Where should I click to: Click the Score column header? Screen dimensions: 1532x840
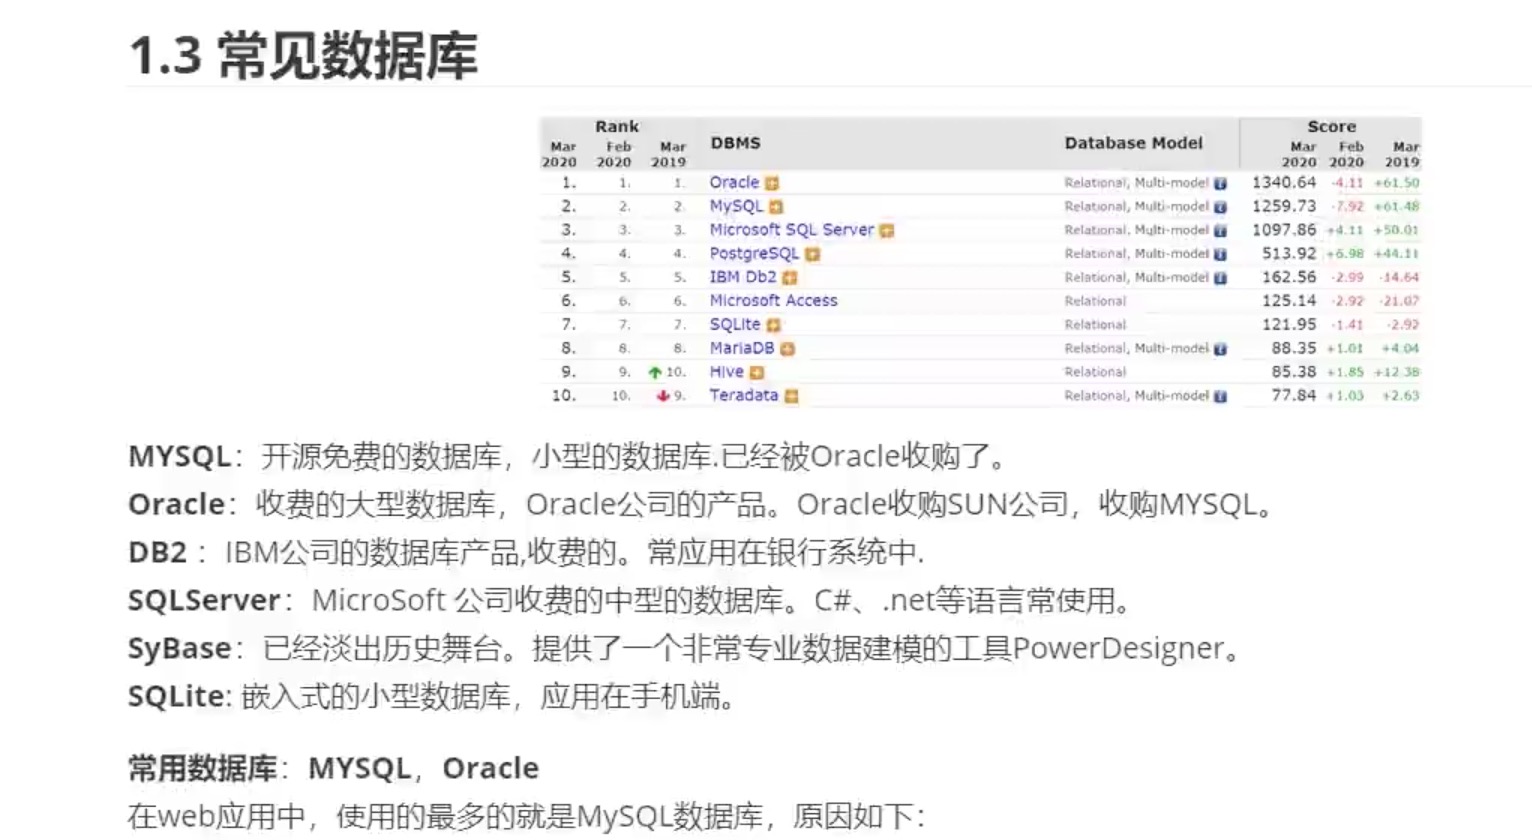(1331, 126)
